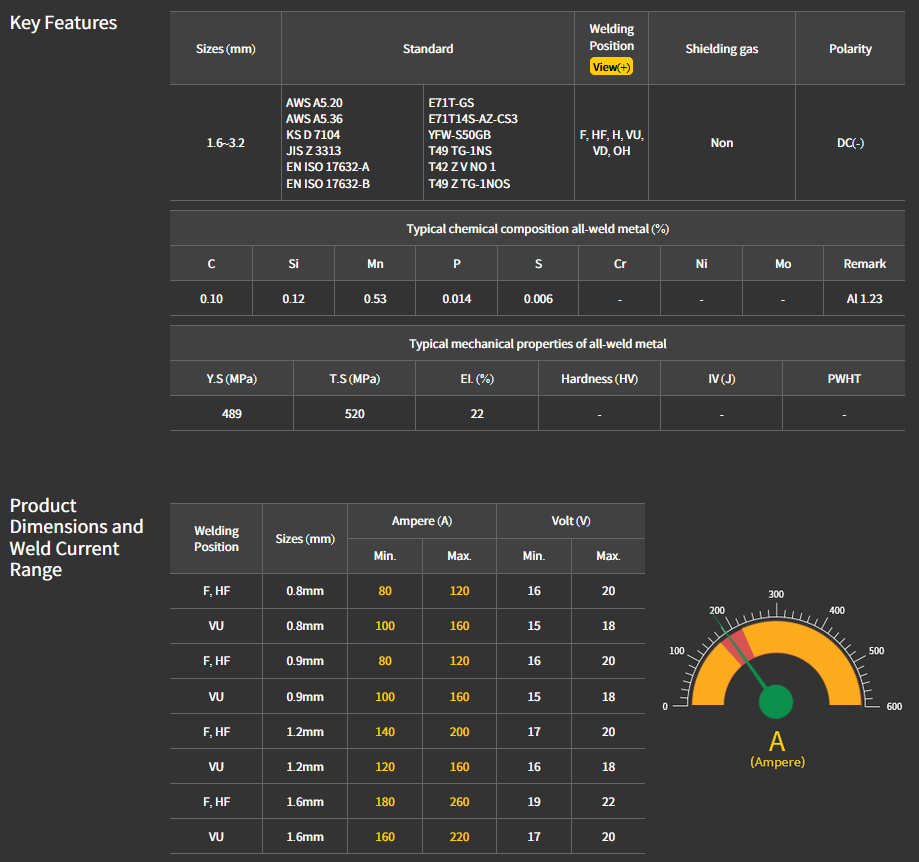Click the Volt (V) column header
919x862 pixels.
point(570,521)
